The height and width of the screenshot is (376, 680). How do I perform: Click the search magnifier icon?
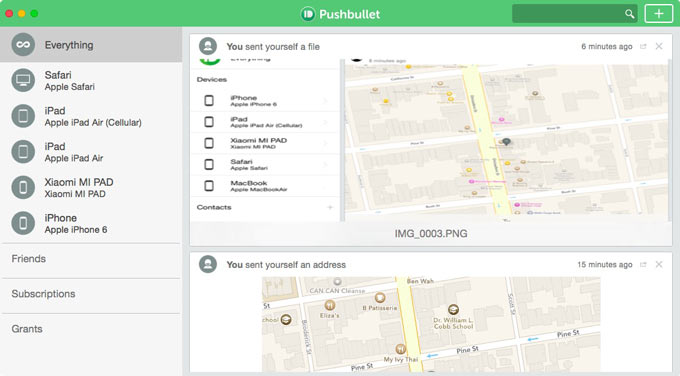tap(630, 14)
